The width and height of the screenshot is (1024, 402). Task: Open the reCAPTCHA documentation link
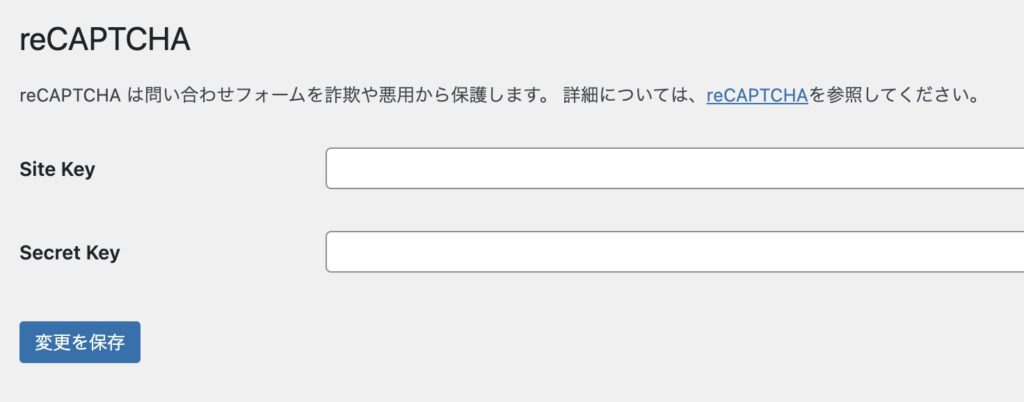coord(756,97)
